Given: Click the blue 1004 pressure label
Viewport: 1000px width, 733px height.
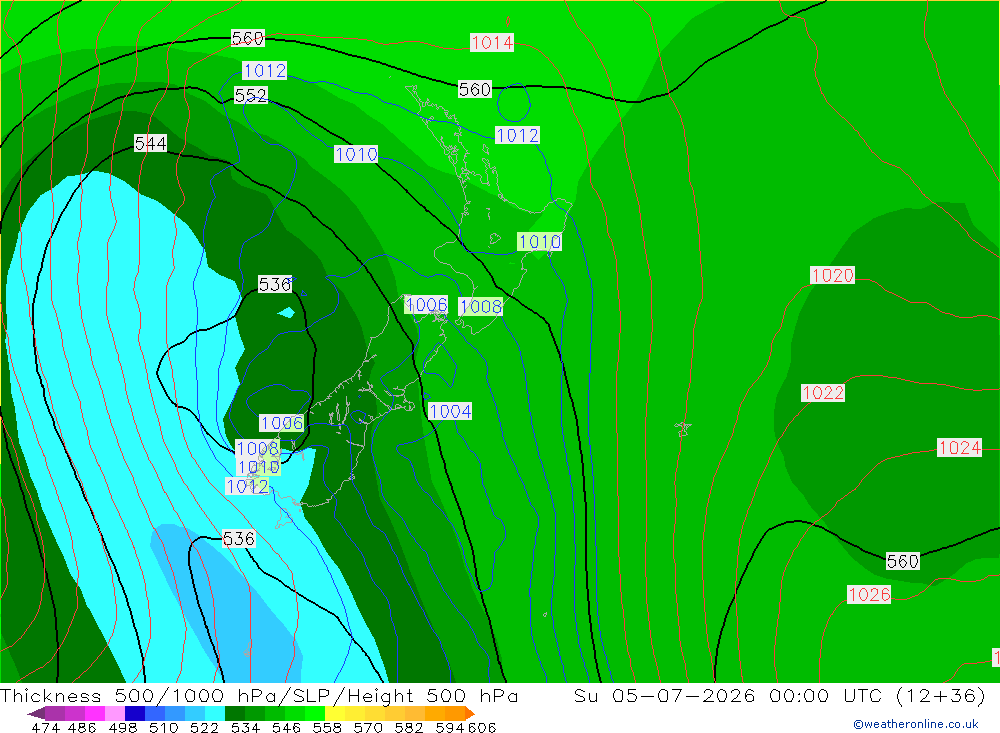Looking at the screenshot, I should 450,411.
